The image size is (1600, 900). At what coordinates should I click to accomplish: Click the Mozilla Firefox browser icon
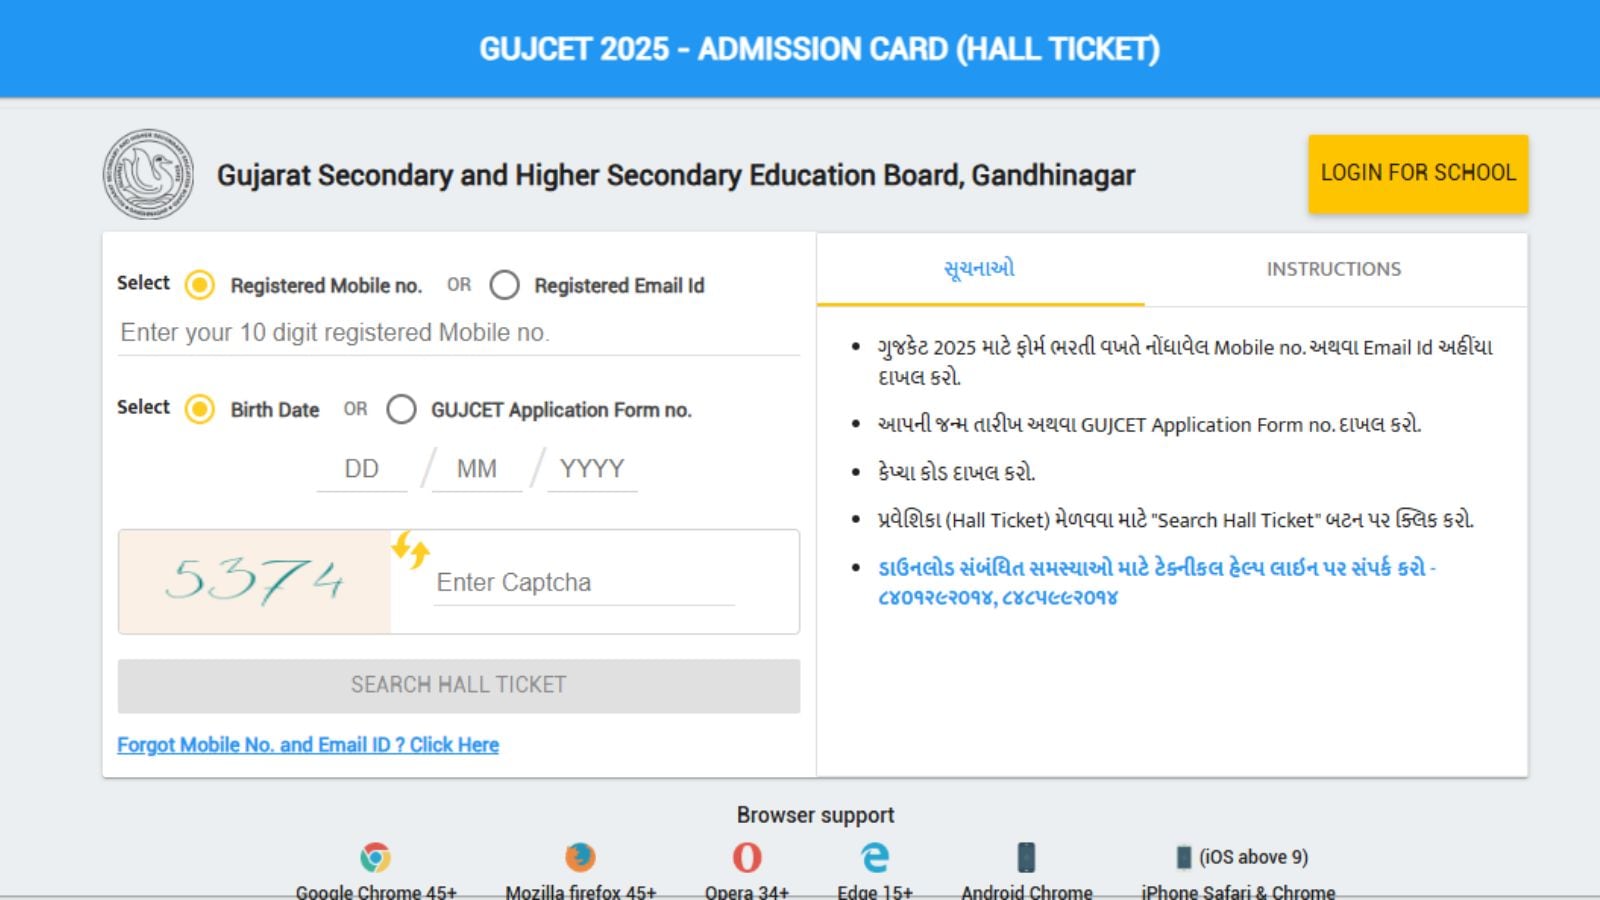[580, 857]
